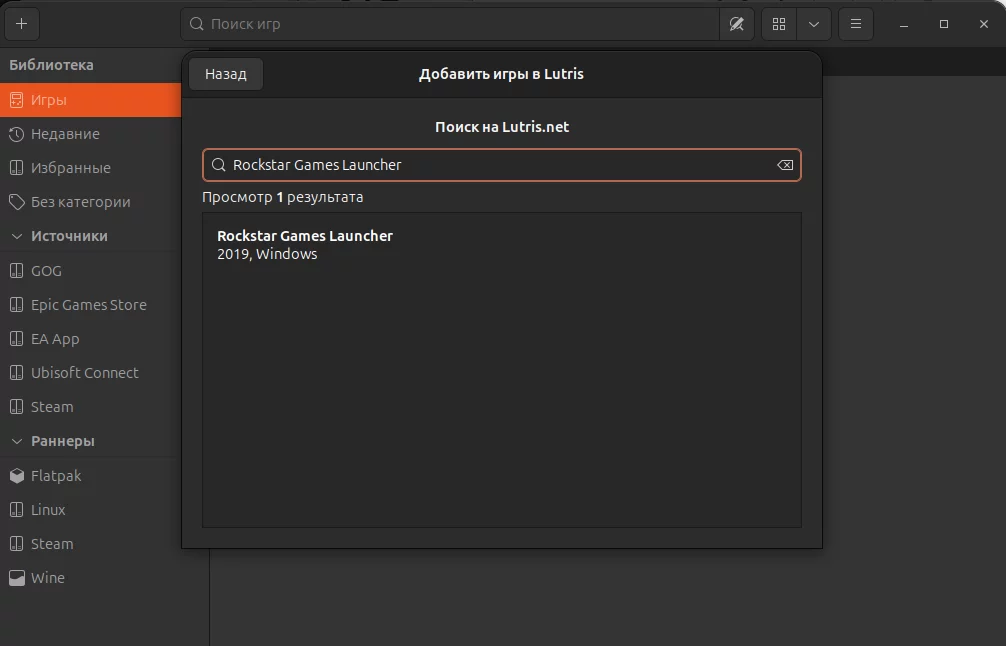Viewport: 1006px width, 646px height.
Task: Click the Flatpak box icon
Action: pos(17,476)
